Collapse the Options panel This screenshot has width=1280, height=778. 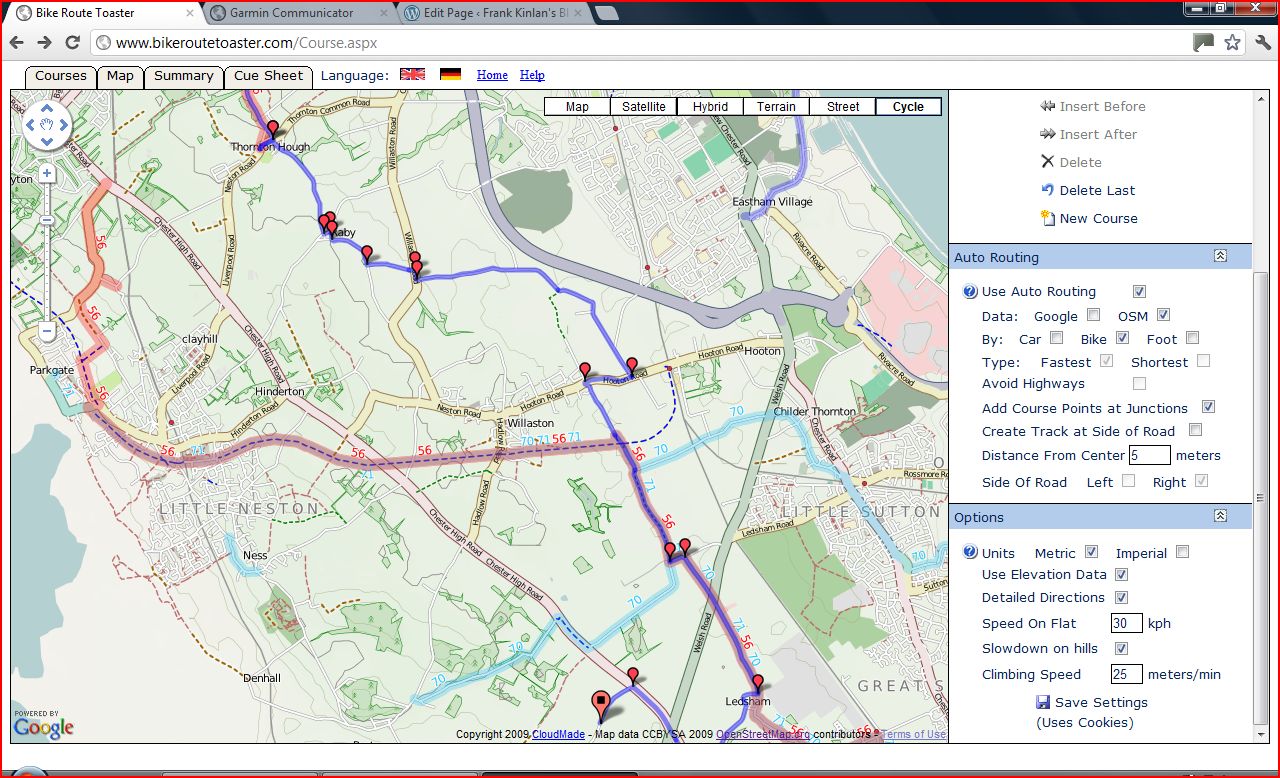[1220, 517]
